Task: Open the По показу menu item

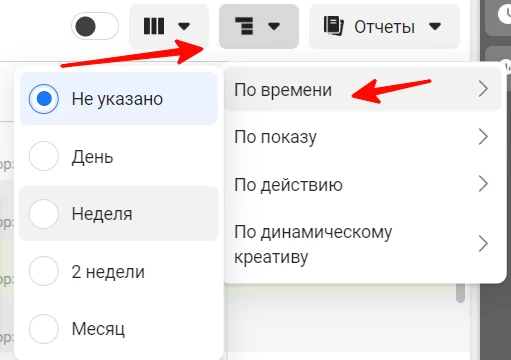Action: coord(363,137)
